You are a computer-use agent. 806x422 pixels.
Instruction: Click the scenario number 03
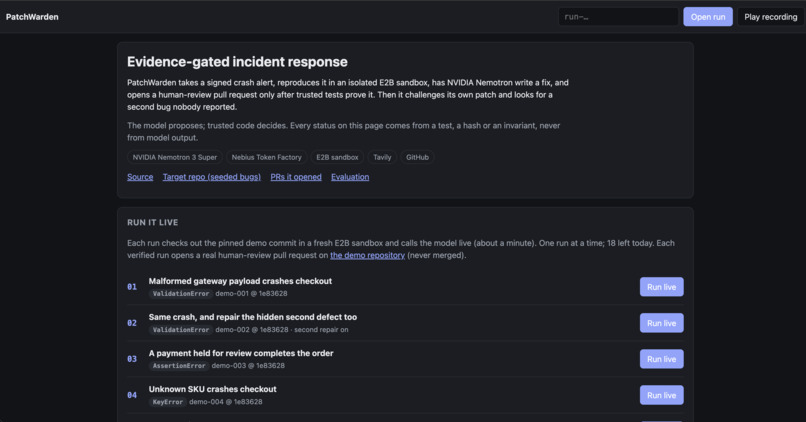(132, 359)
